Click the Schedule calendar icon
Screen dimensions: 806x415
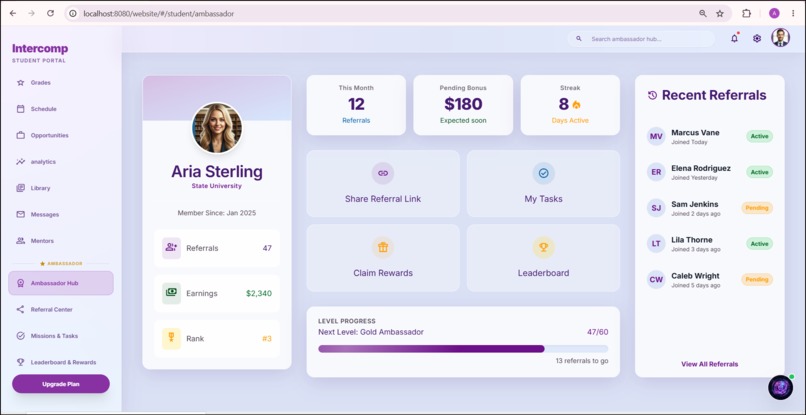point(21,109)
